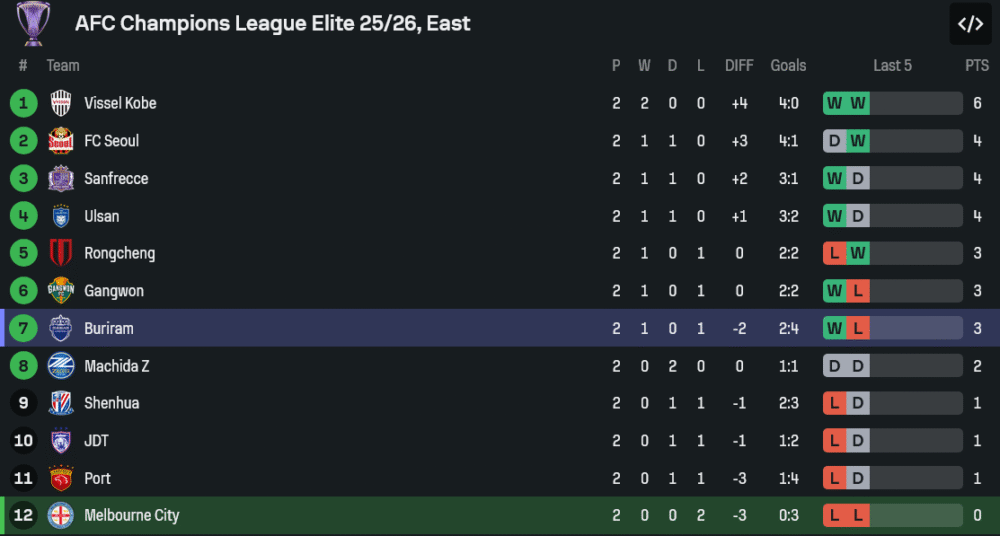Click the Vissel Kobe club crest
The height and width of the screenshot is (536, 1000).
(x=61, y=103)
